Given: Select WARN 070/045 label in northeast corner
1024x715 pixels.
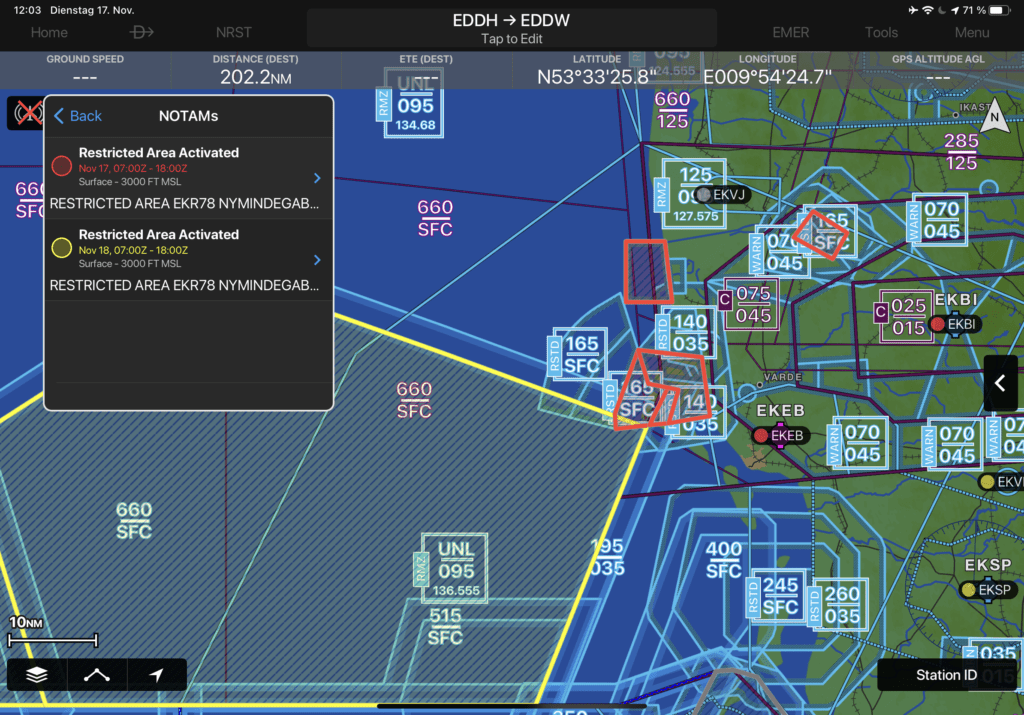Looking at the screenshot, I should pos(936,221).
